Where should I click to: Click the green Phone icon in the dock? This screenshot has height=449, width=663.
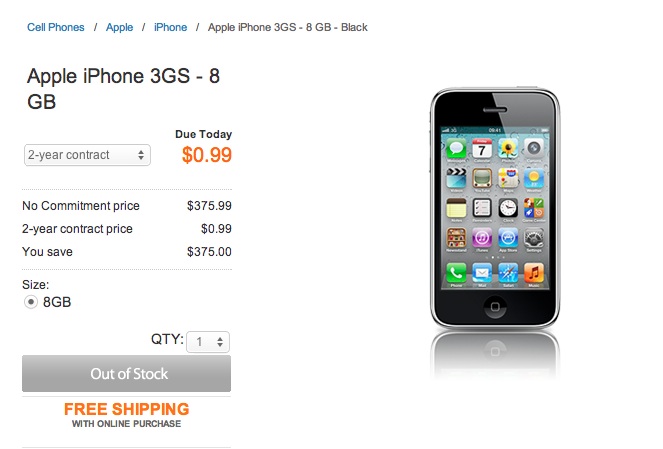pyautogui.click(x=457, y=272)
